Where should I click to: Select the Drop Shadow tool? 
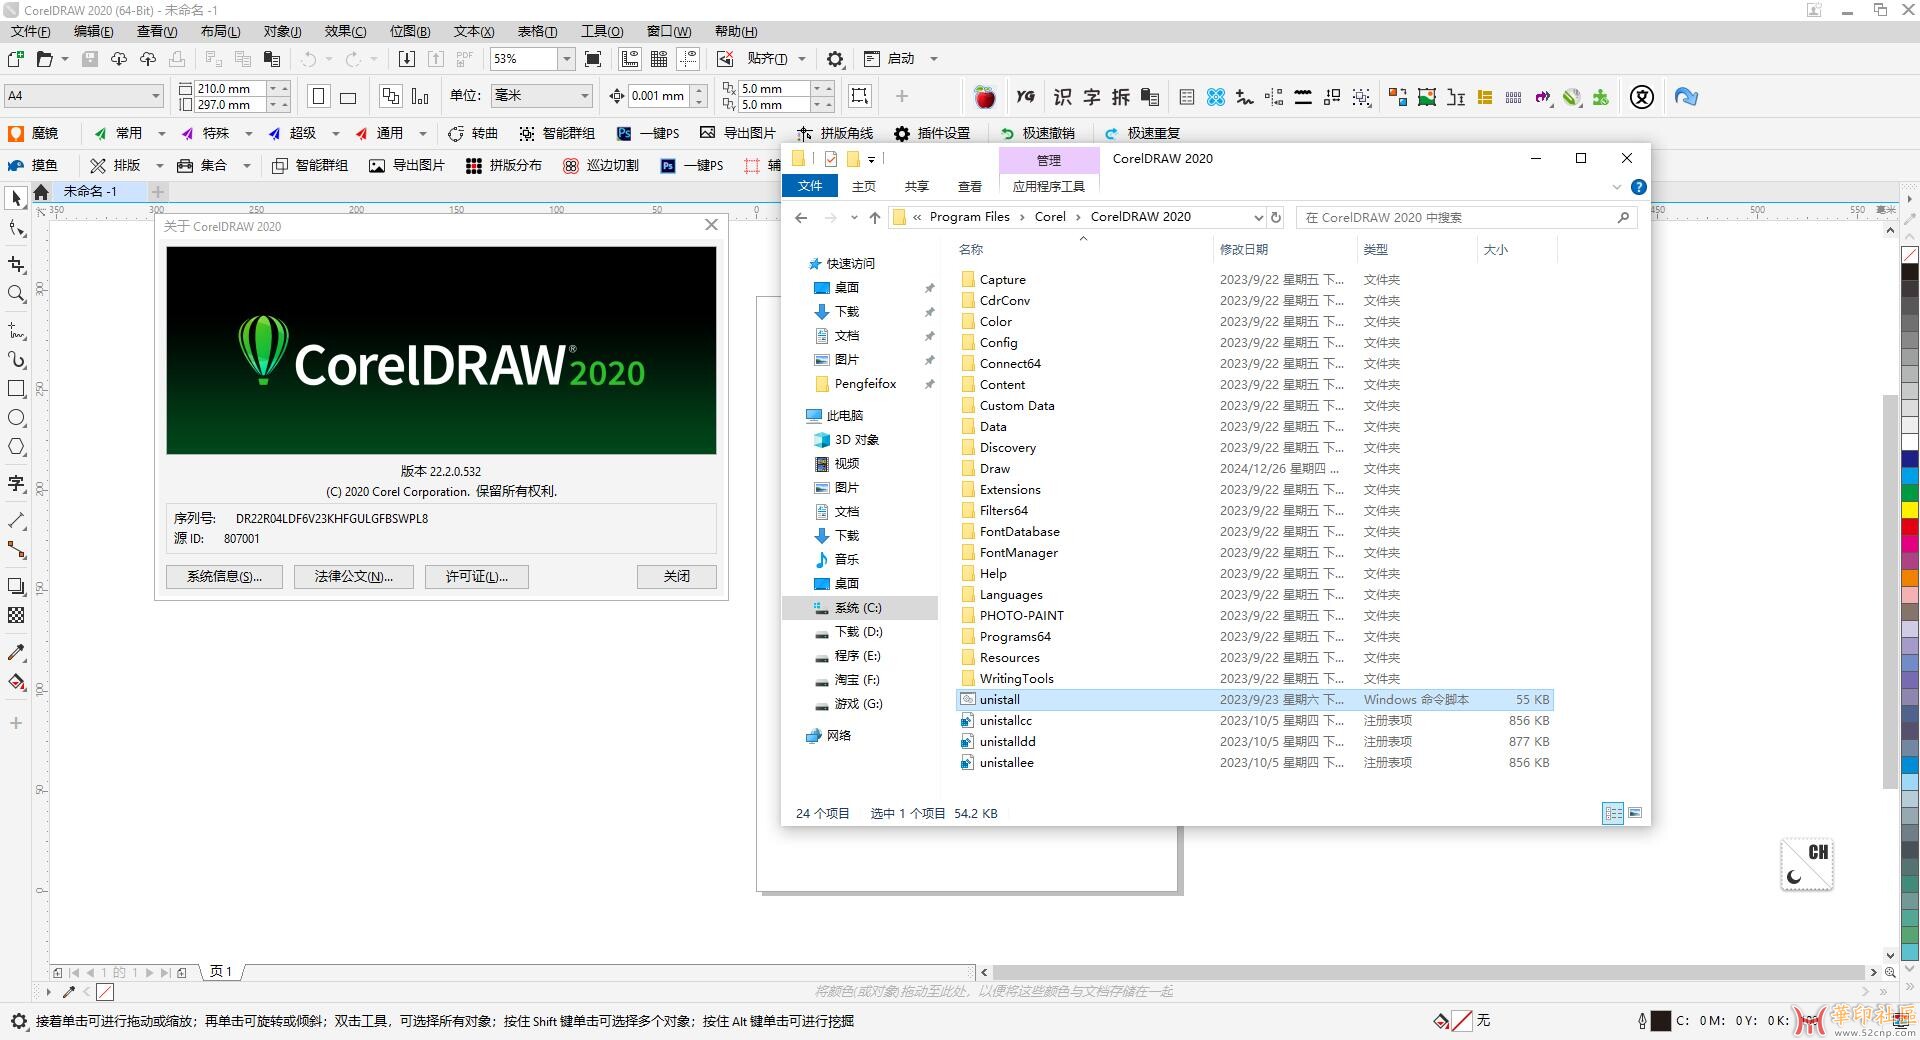click(16, 587)
